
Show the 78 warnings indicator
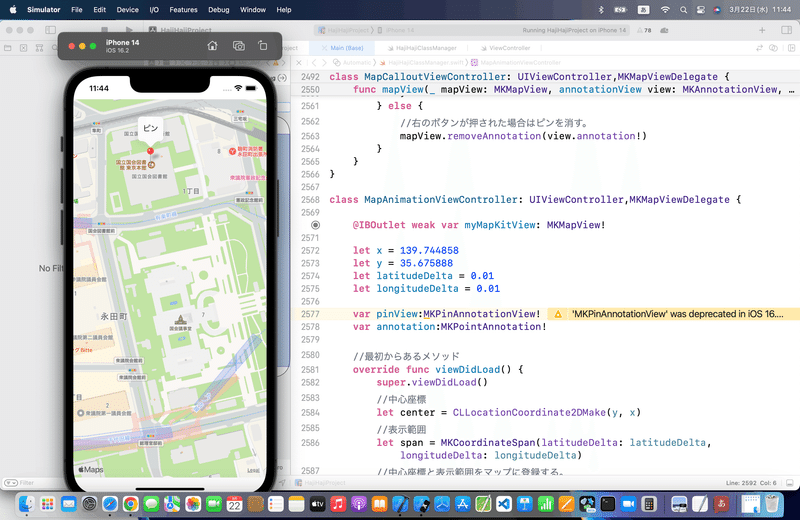point(644,30)
